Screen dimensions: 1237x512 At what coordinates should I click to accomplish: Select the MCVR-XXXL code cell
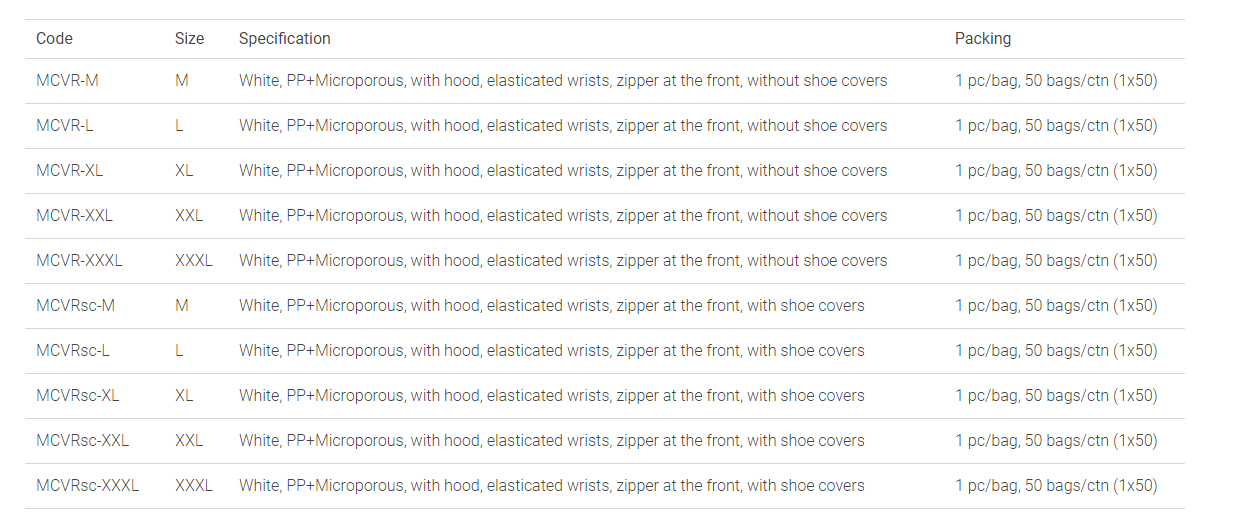coord(79,261)
